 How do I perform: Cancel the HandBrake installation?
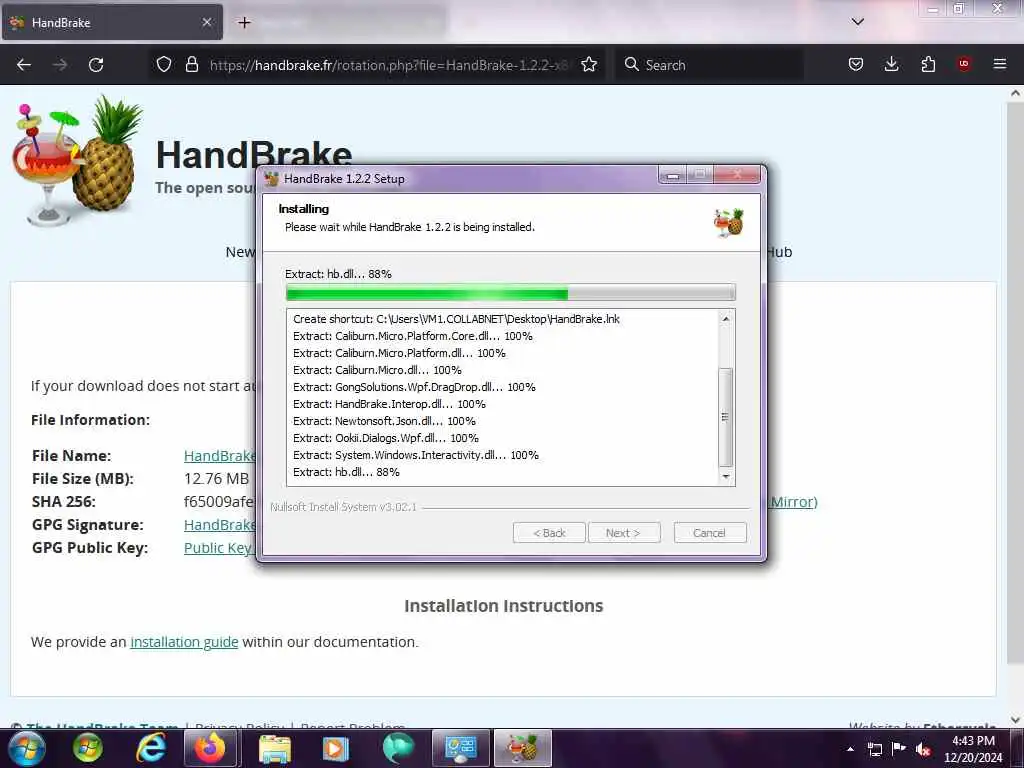tap(709, 533)
